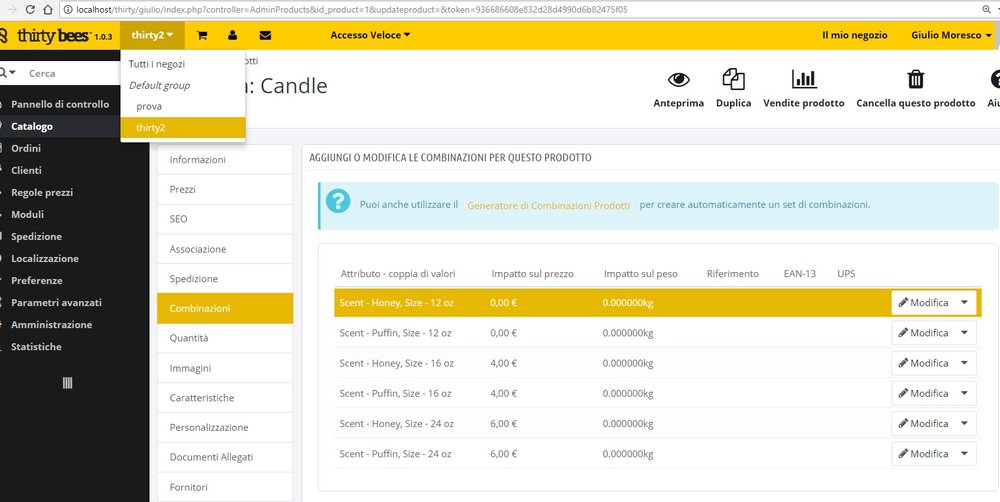Image resolution: width=1000 pixels, height=502 pixels.
Task: Expand the Accesso Veloce dropdown
Action: 370,35
